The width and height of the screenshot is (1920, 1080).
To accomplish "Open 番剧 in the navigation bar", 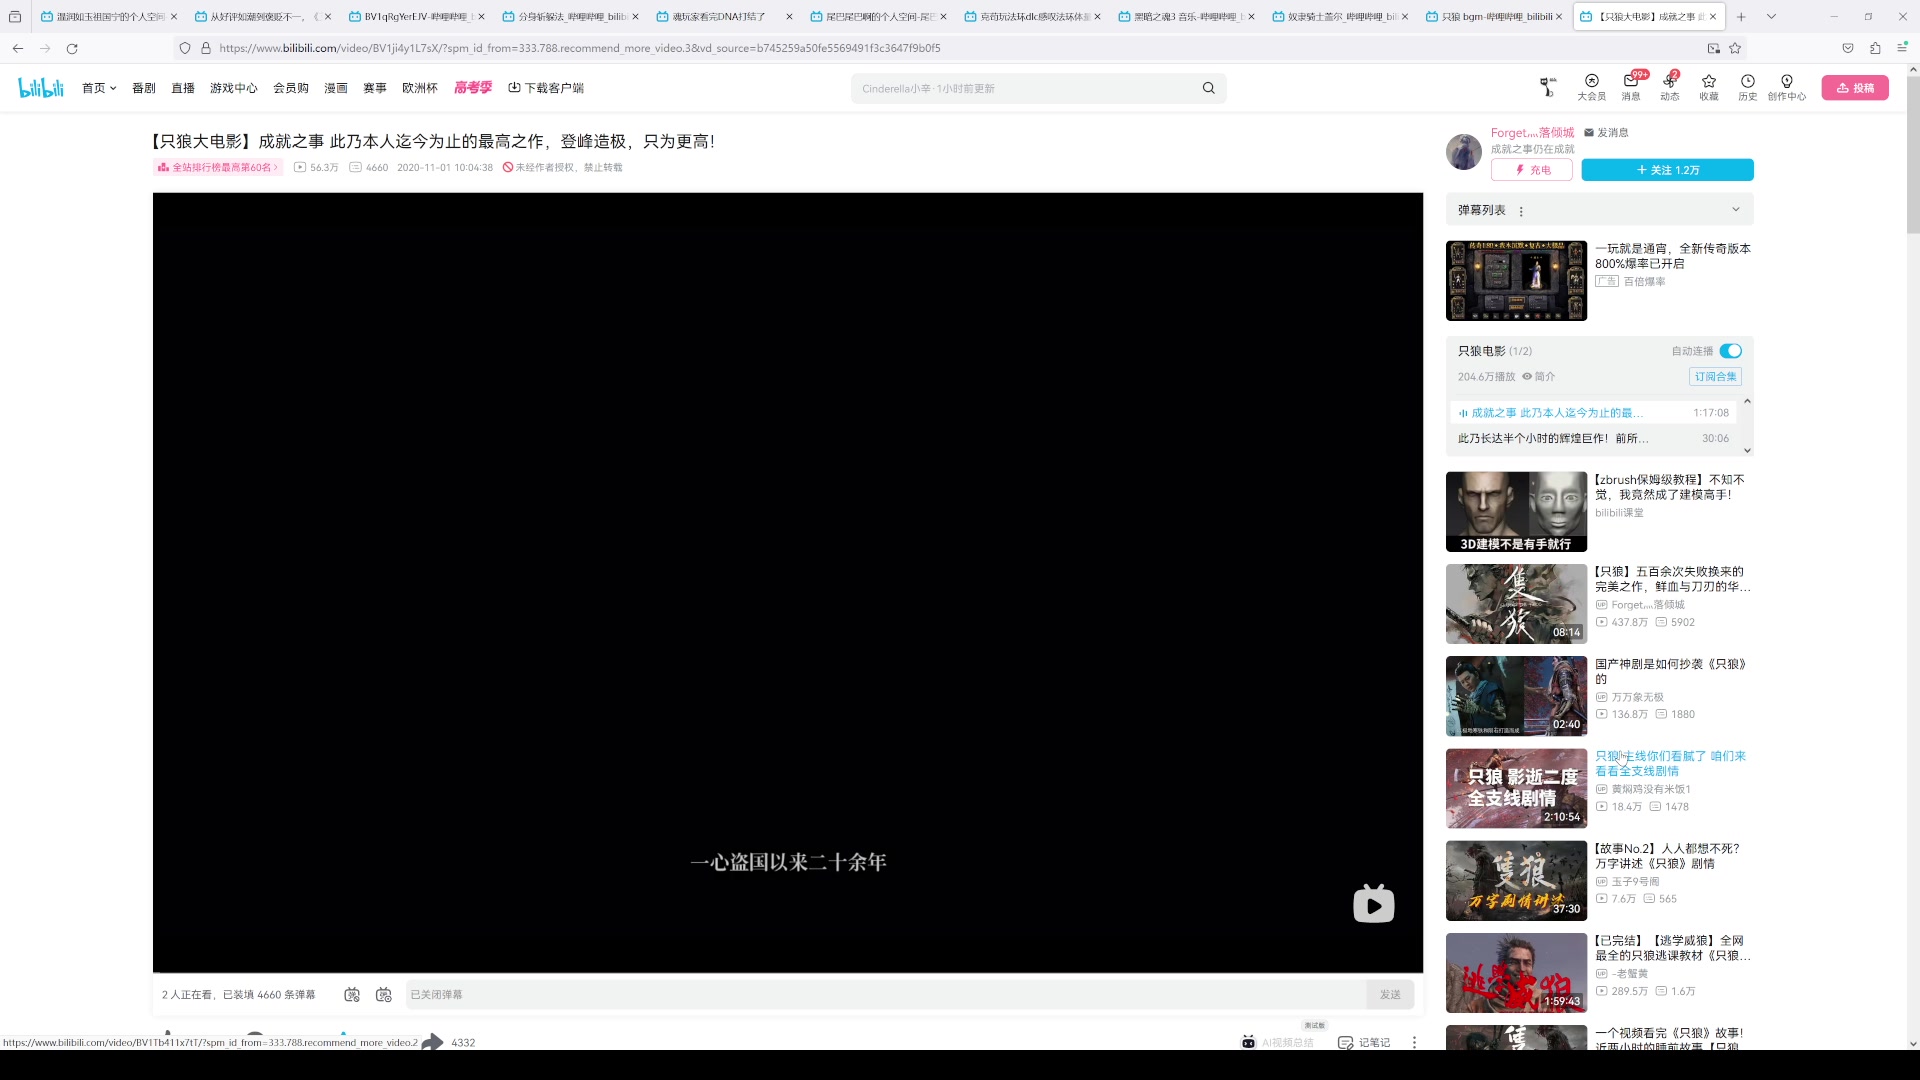I will [x=144, y=88].
